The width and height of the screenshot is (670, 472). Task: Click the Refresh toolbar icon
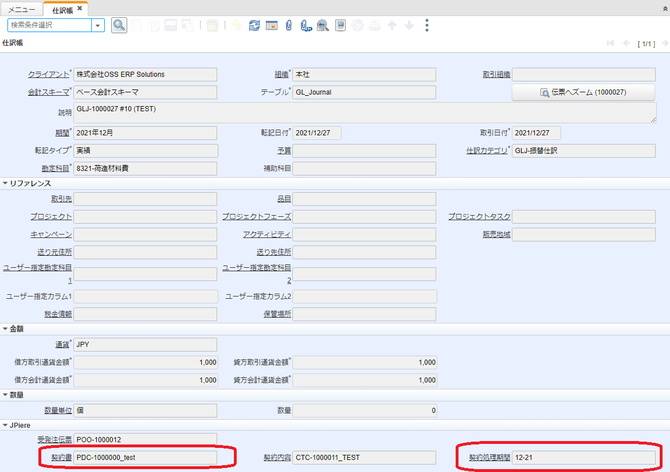[254, 26]
